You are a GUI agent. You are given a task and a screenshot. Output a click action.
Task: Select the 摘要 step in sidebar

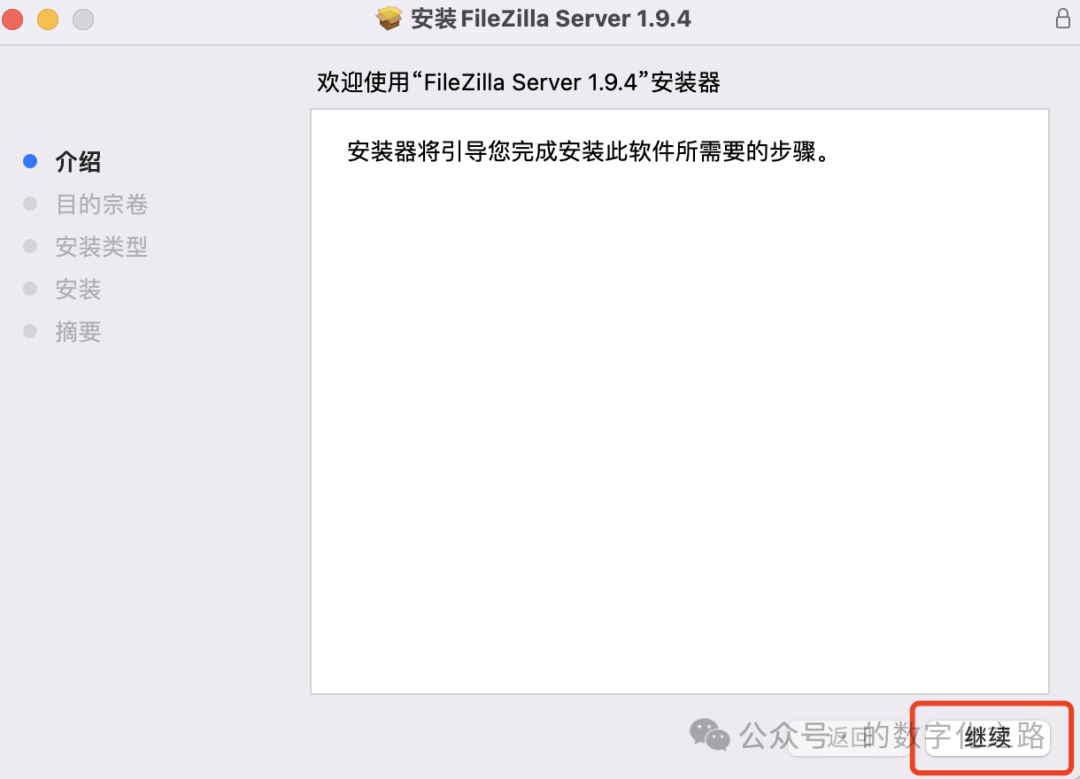78,332
